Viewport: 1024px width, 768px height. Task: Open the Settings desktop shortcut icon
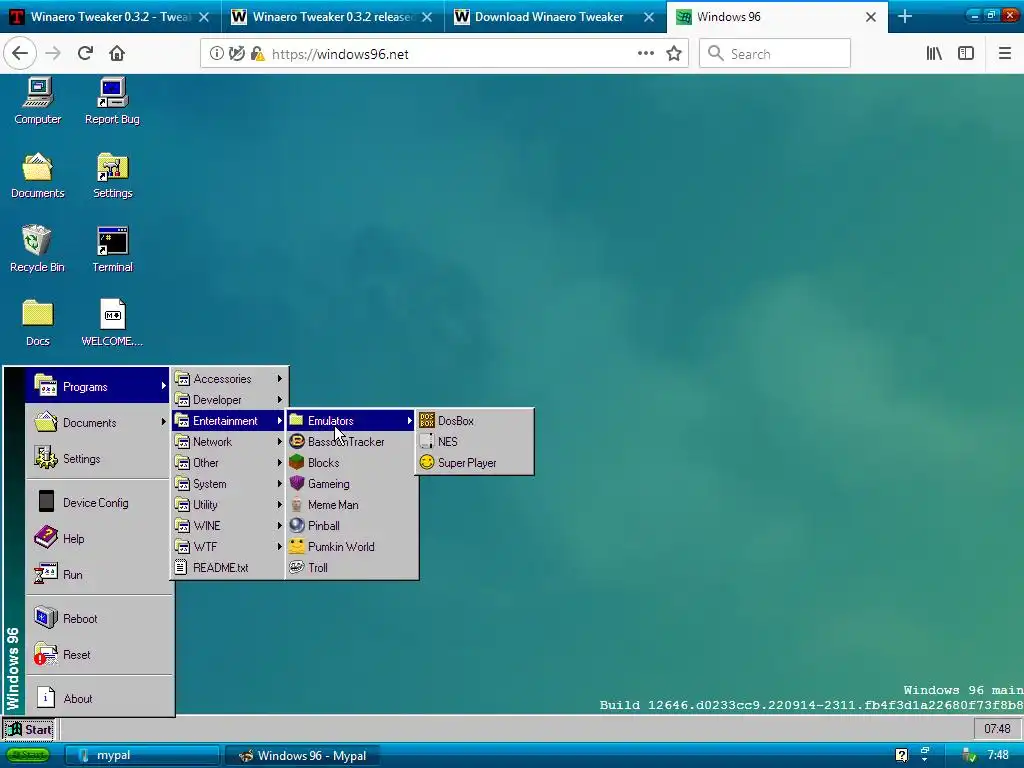coord(112,175)
